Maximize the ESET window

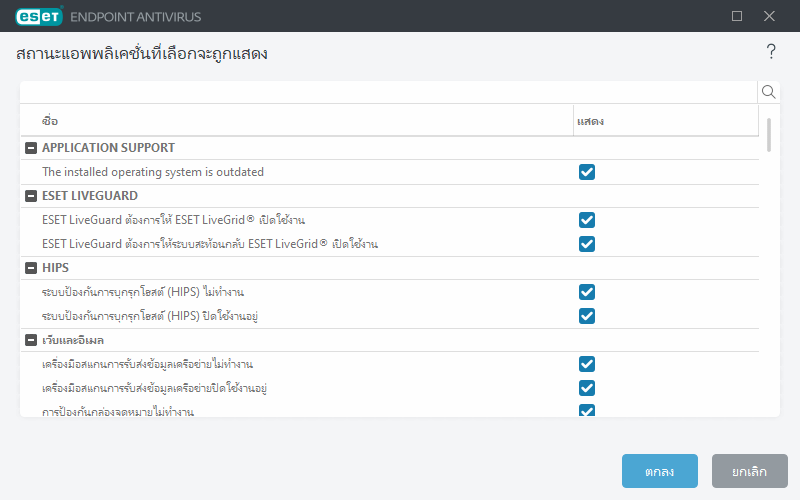[737, 16]
